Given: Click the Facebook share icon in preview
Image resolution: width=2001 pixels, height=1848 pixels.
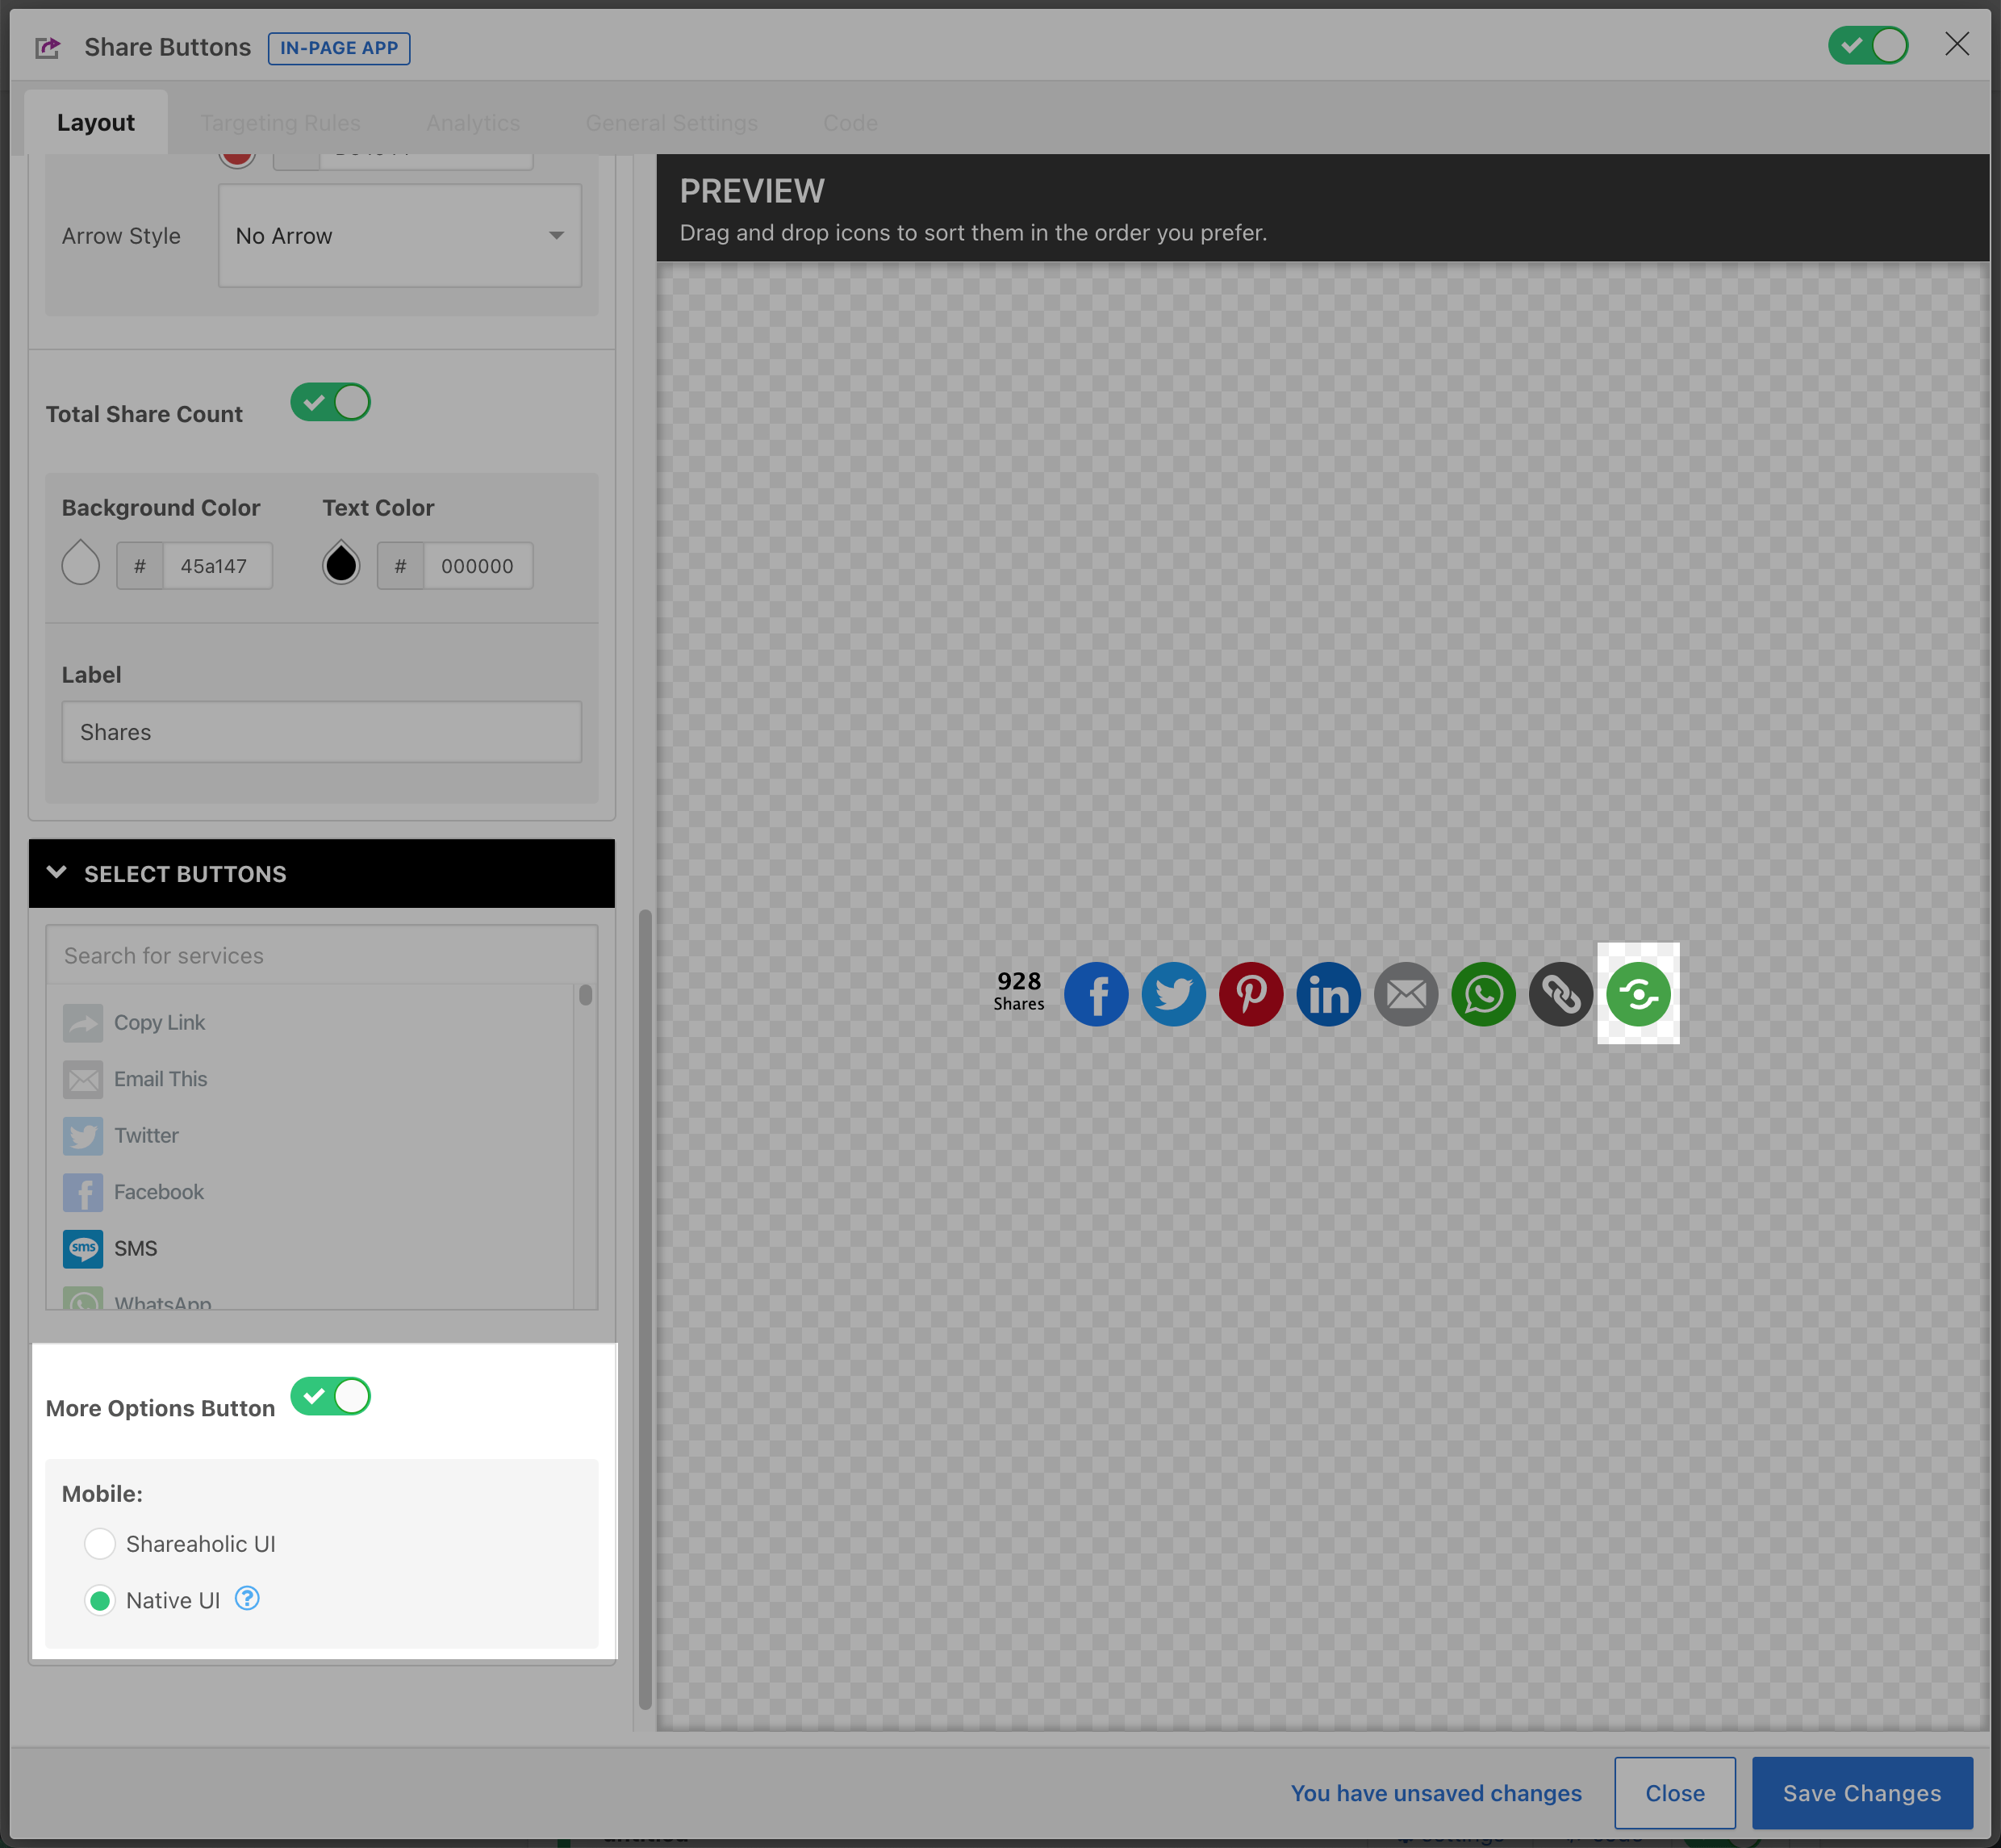Looking at the screenshot, I should 1096,994.
